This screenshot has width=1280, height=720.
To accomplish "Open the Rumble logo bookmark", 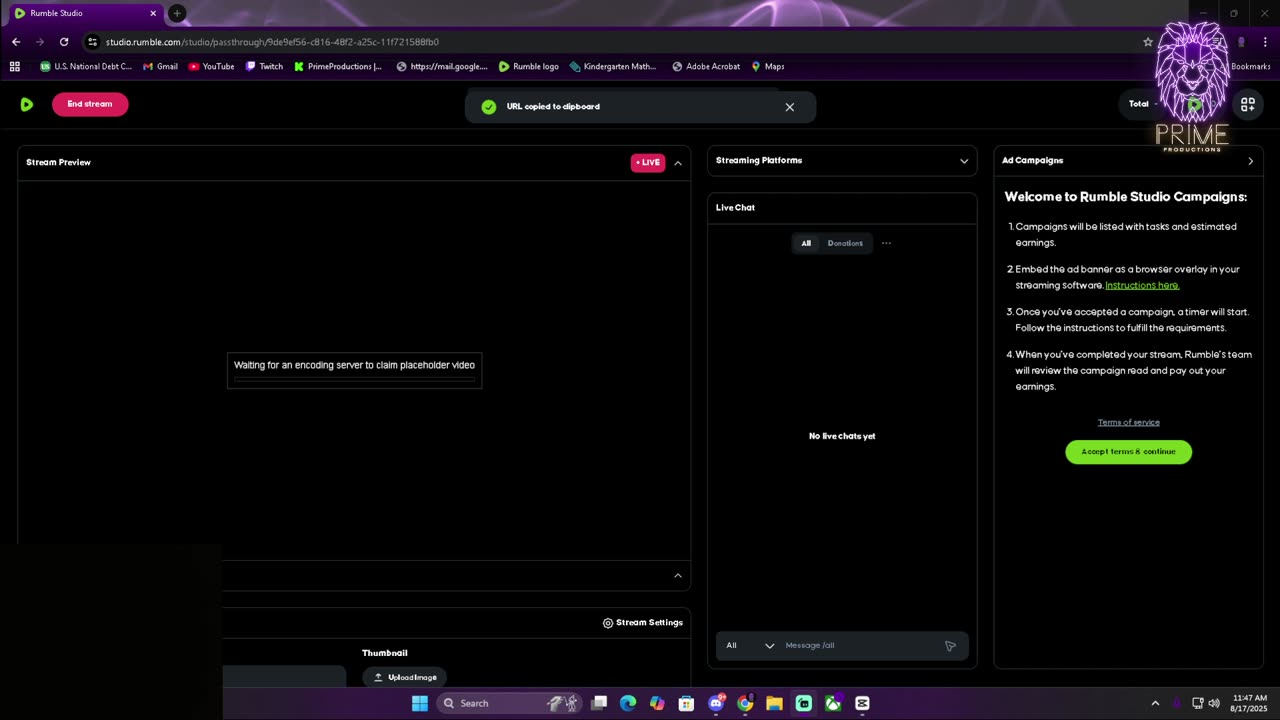I will (x=529, y=67).
